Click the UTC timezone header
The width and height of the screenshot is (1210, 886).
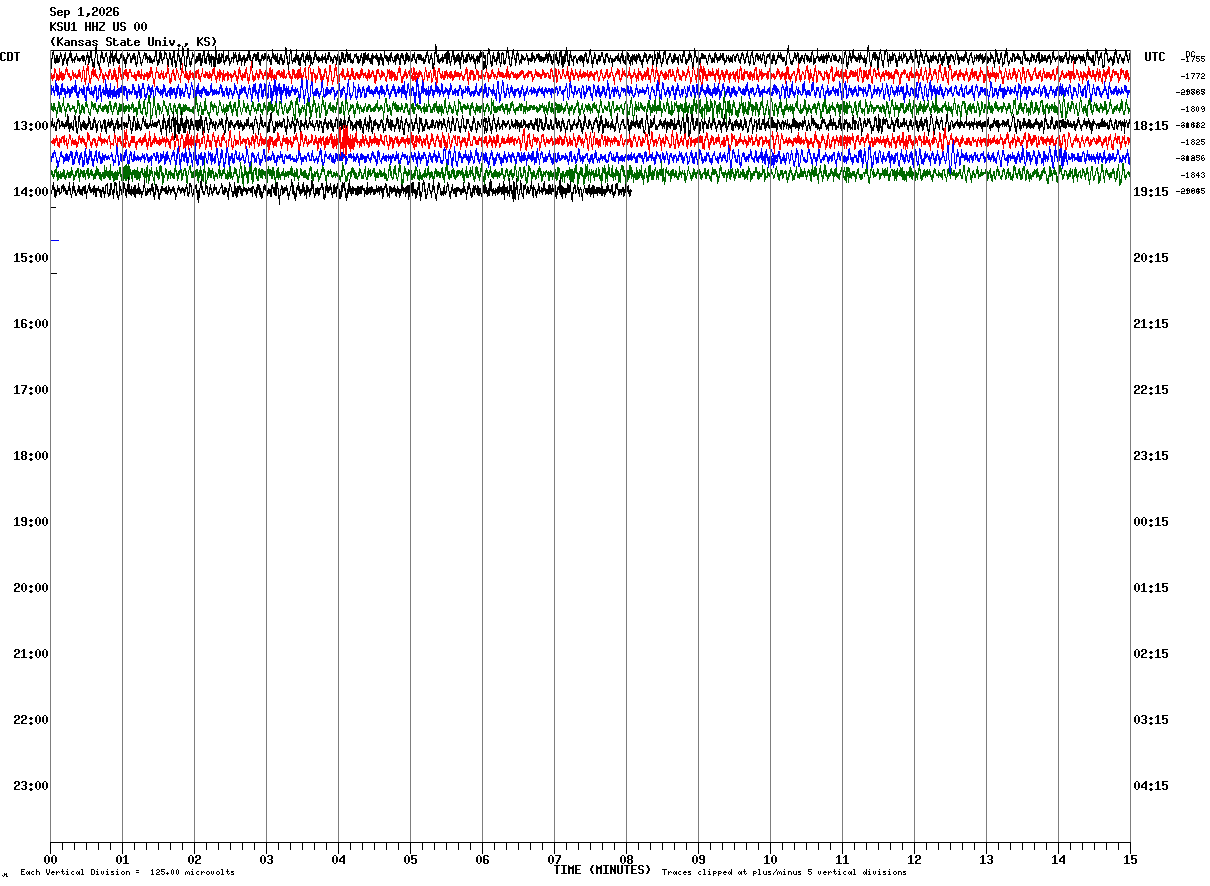(1155, 57)
